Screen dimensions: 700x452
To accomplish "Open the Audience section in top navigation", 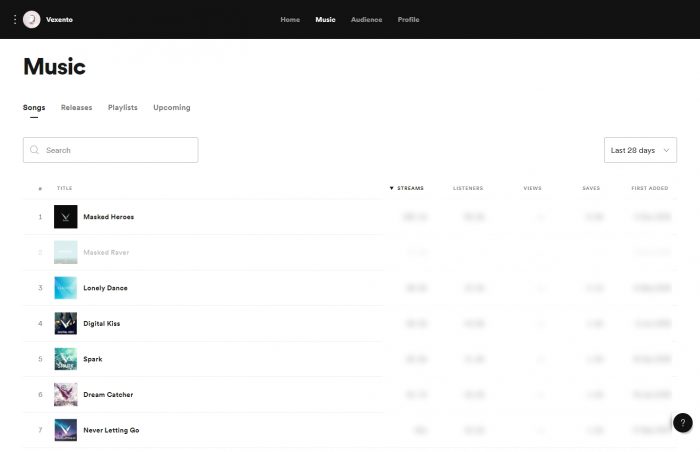I will 366,20.
